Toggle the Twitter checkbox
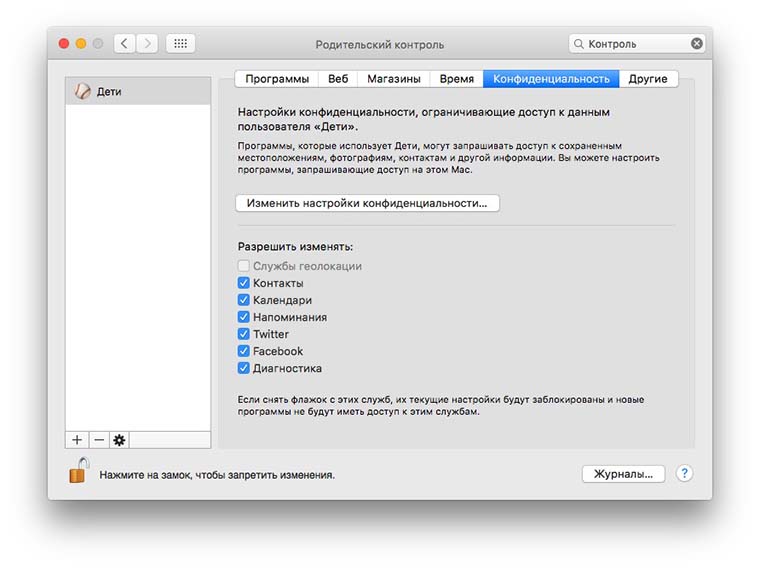This screenshot has width=760, height=568. tap(243, 334)
